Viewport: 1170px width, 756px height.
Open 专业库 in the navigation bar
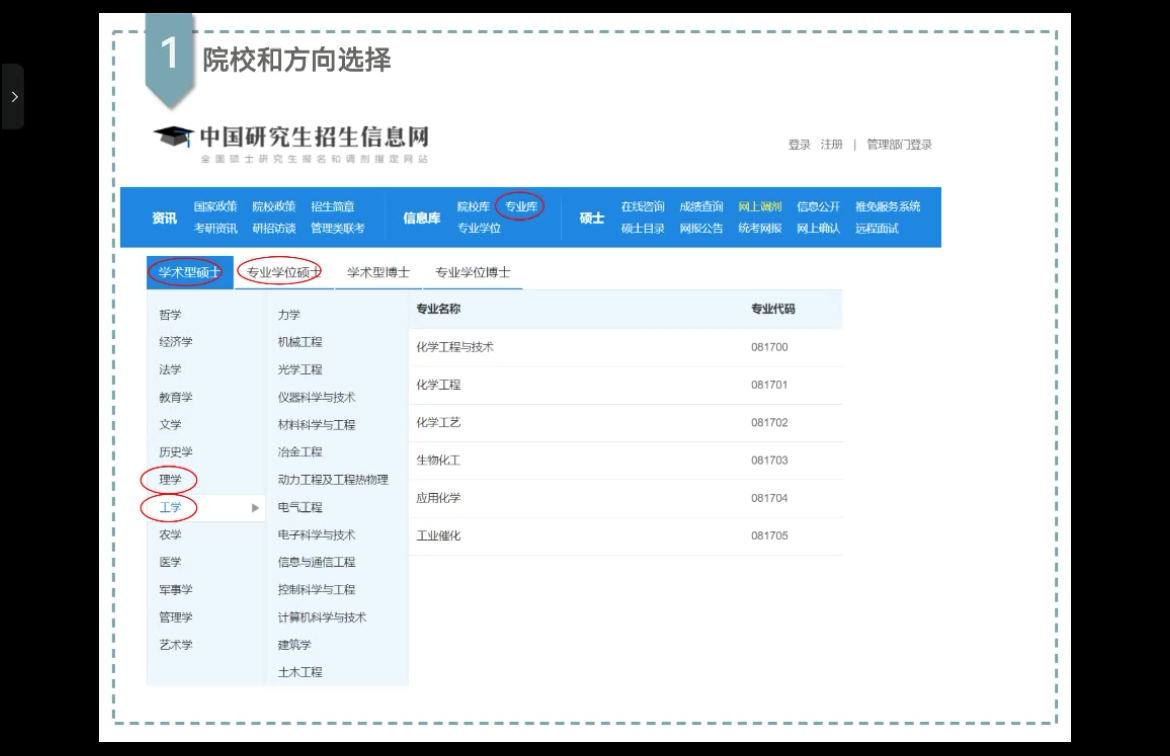521,207
